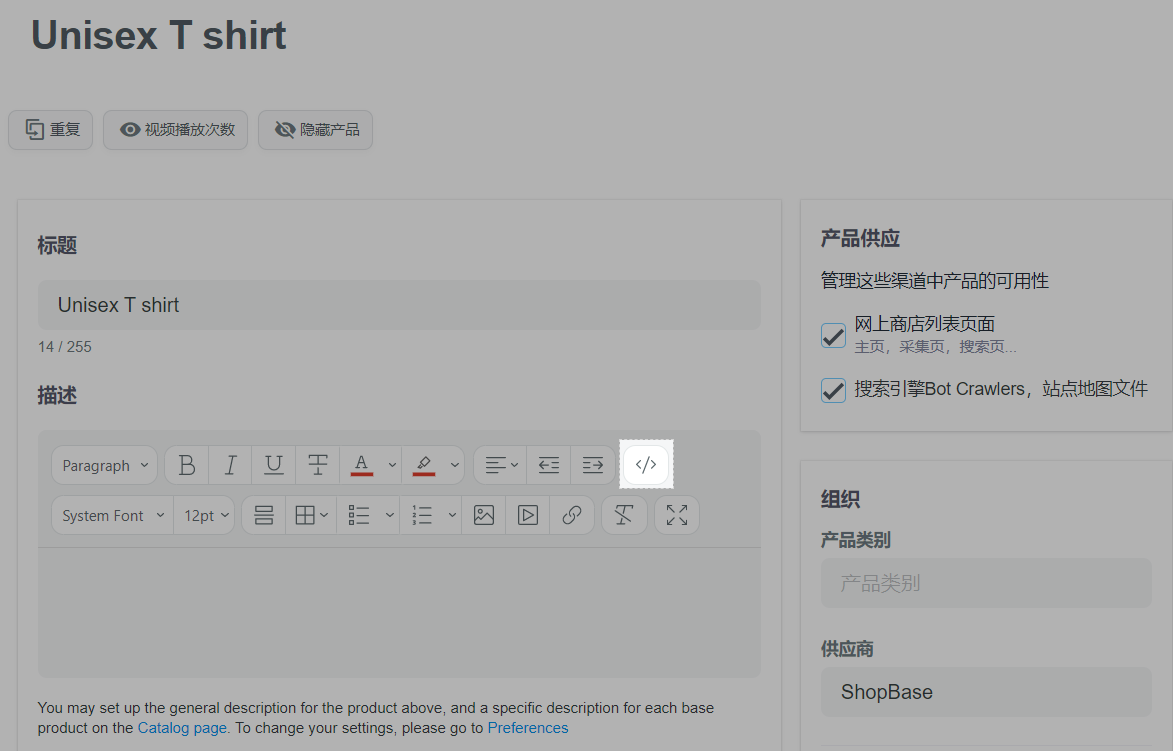The width and height of the screenshot is (1173, 751).
Task: Click the 隐藏产品 hide product button
Action: pyautogui.click(x=316, y=130)
